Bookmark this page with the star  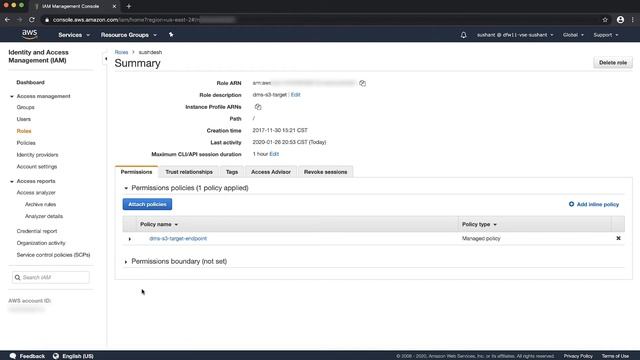point(605,20)
